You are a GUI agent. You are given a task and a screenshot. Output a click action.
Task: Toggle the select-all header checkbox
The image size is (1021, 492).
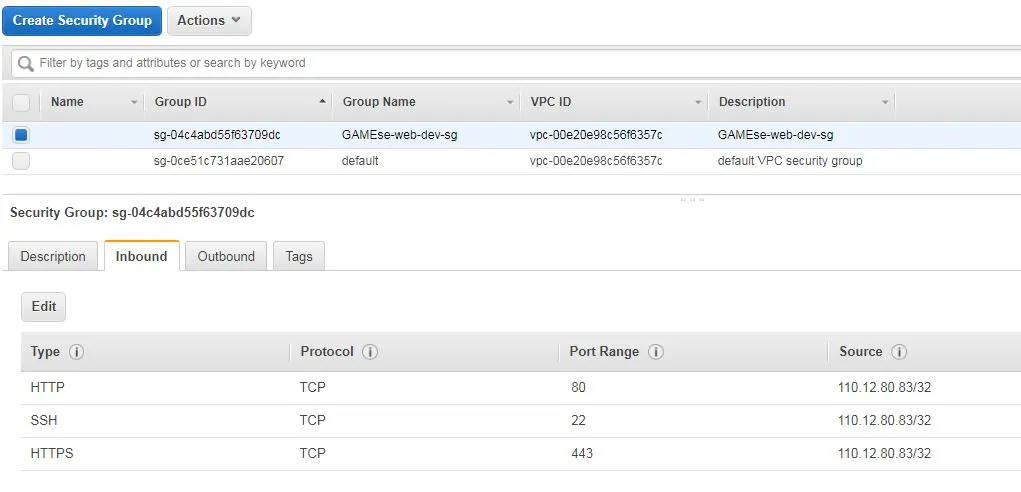pos(21,102)
